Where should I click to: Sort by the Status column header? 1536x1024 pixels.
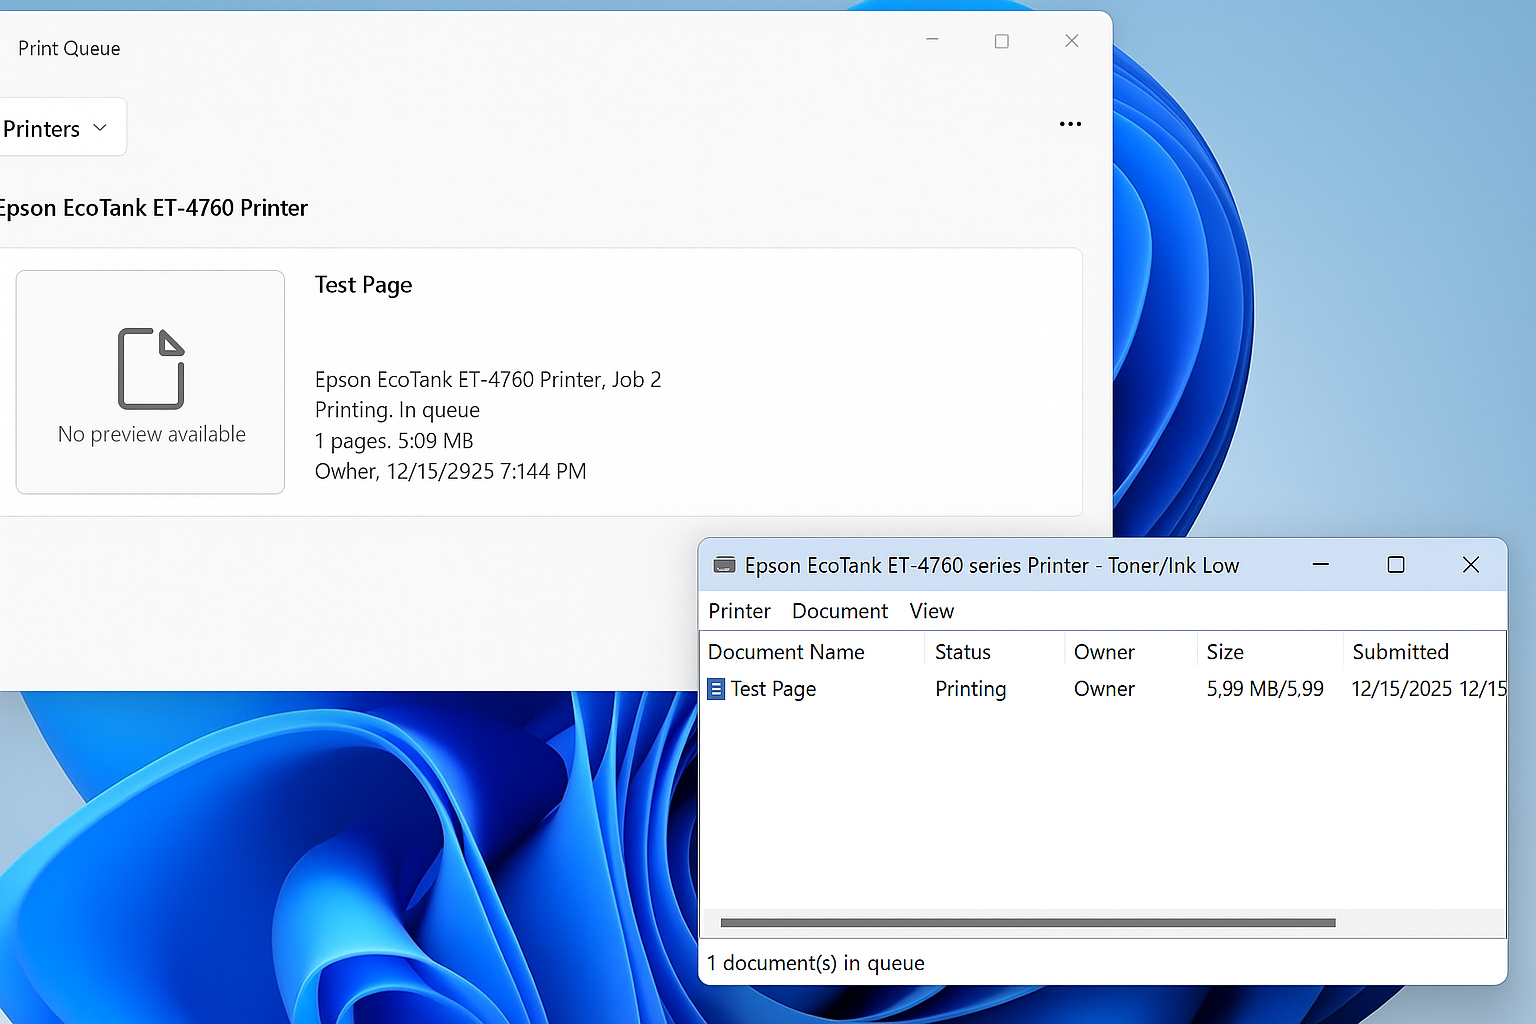click(962, 652)
